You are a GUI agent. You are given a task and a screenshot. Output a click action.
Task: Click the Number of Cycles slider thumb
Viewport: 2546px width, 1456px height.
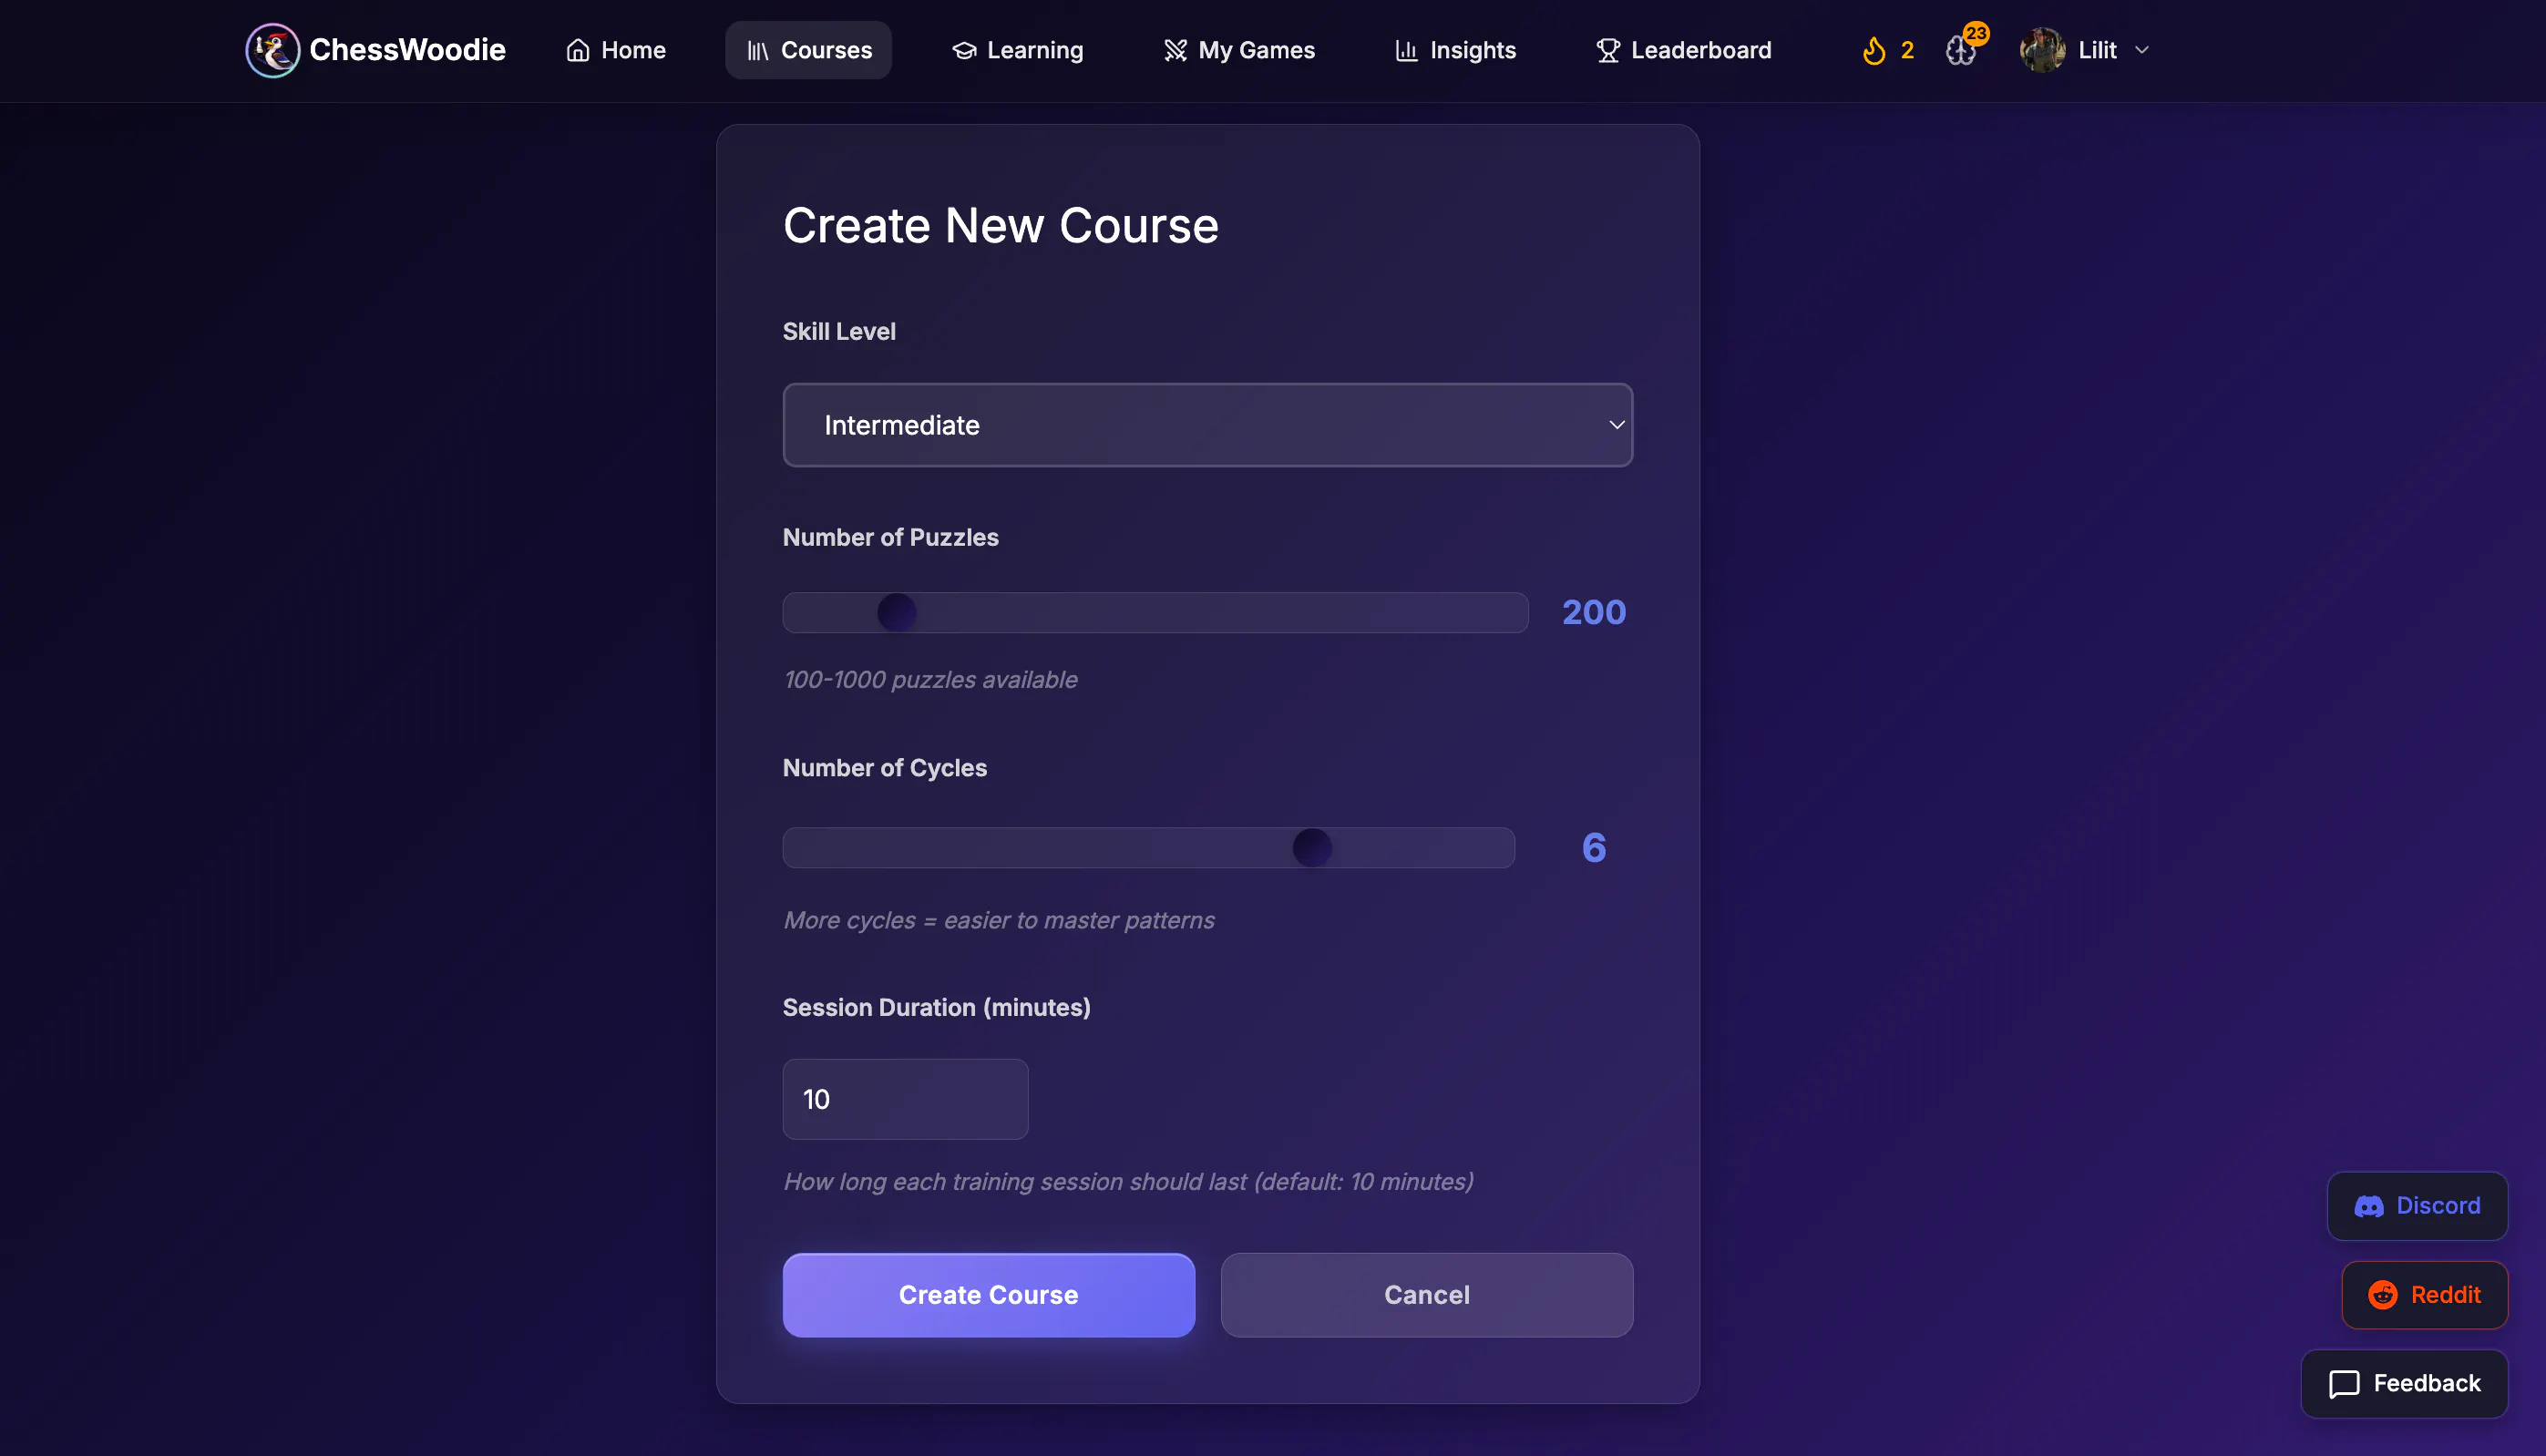click(x=1312, y=848)
